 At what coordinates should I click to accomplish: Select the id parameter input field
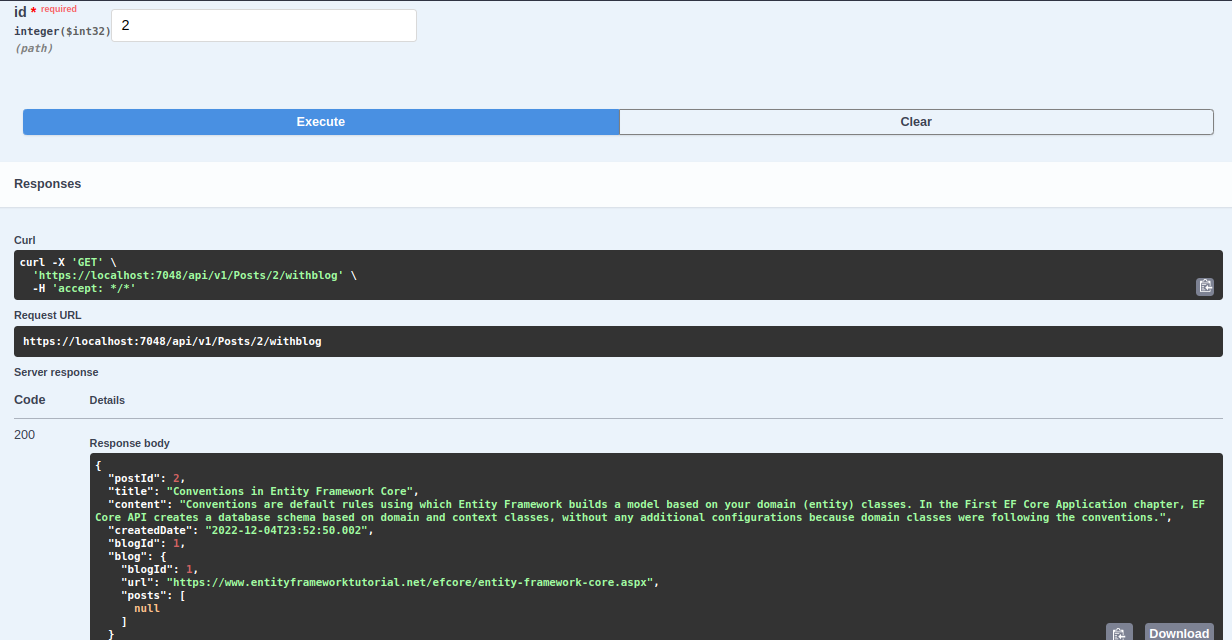pyautogui.click(x=263, y=25)
